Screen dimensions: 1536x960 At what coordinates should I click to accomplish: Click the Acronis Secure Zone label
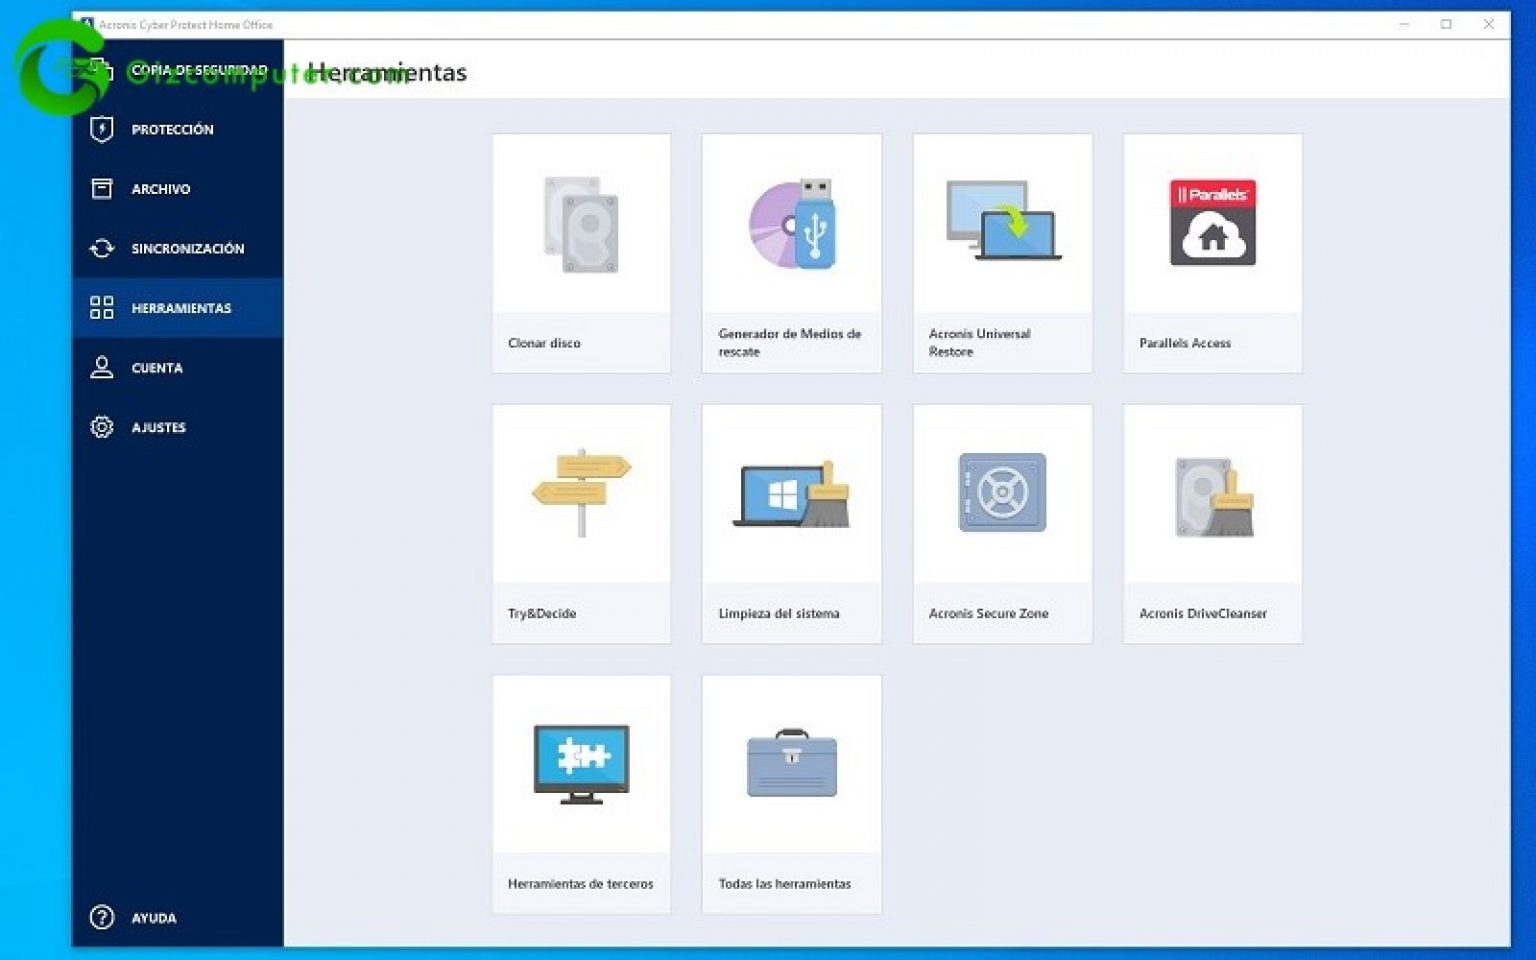click(988, 613)
